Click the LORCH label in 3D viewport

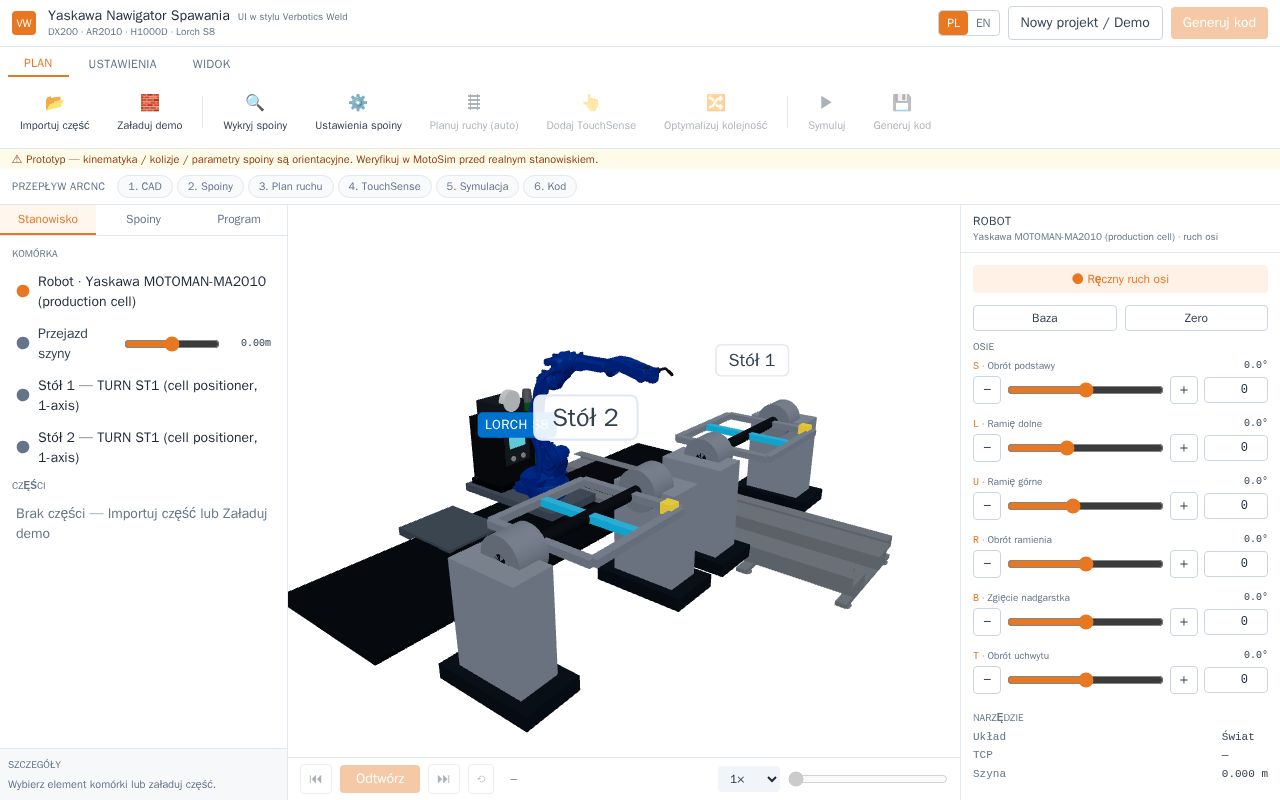506,424
